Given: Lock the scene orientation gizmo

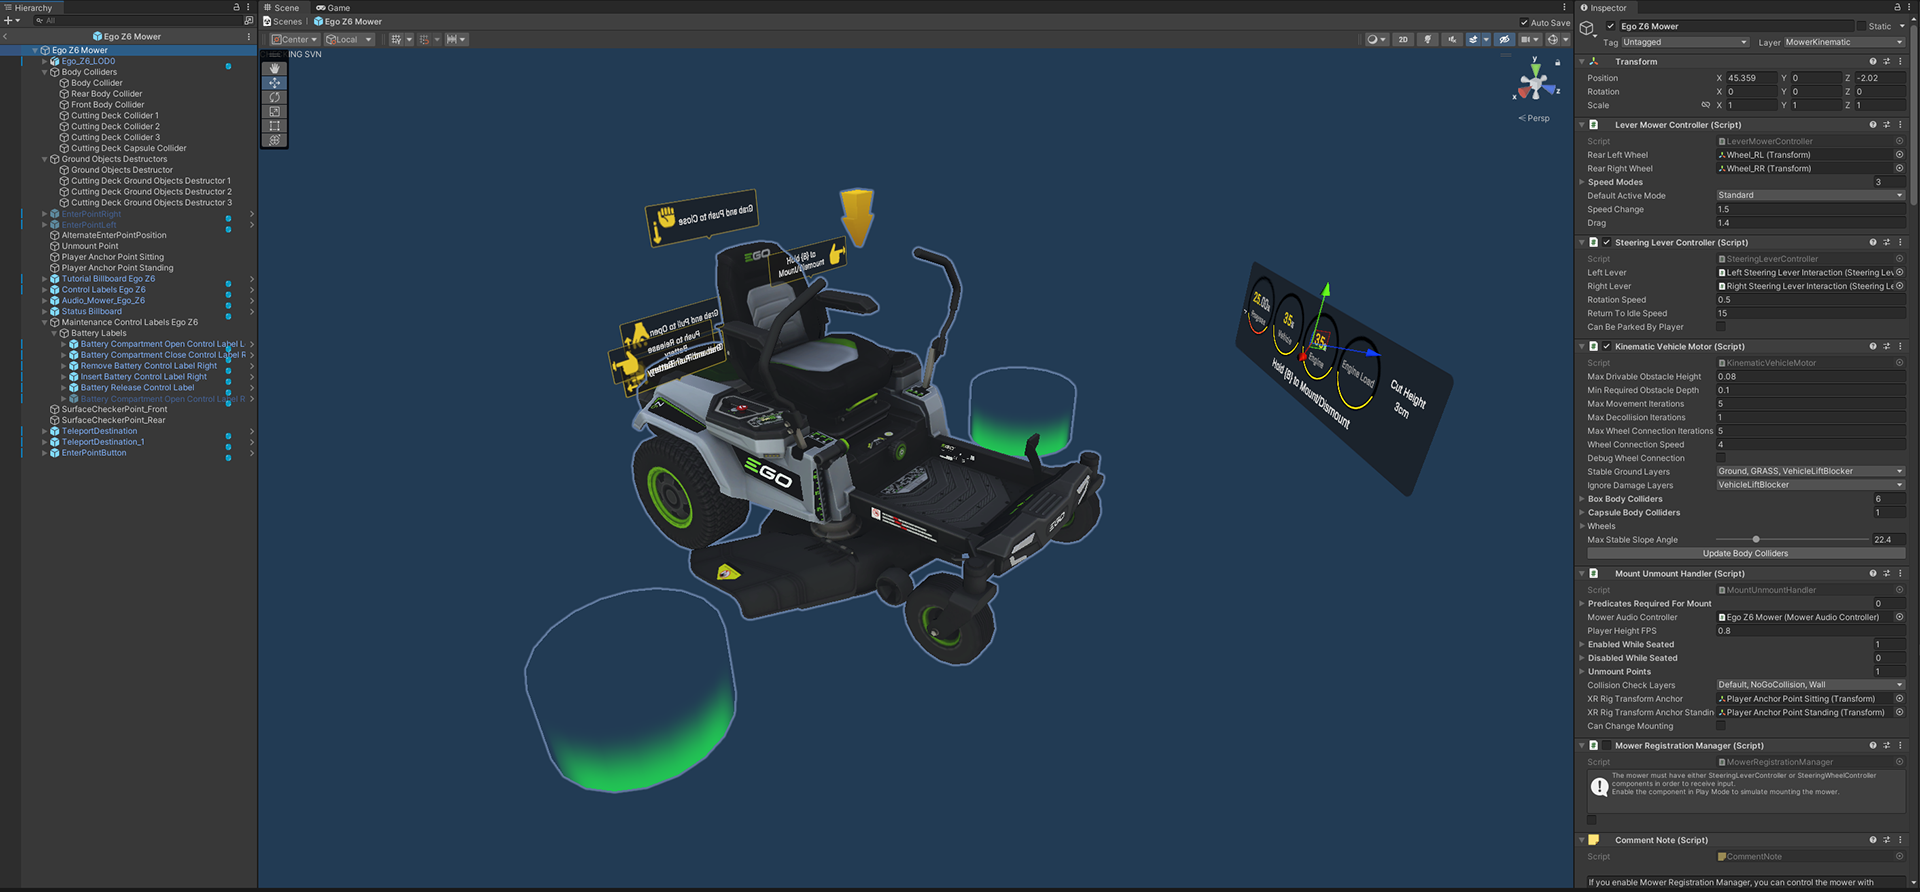Looking at the screenshot, I should point(1557,63).
